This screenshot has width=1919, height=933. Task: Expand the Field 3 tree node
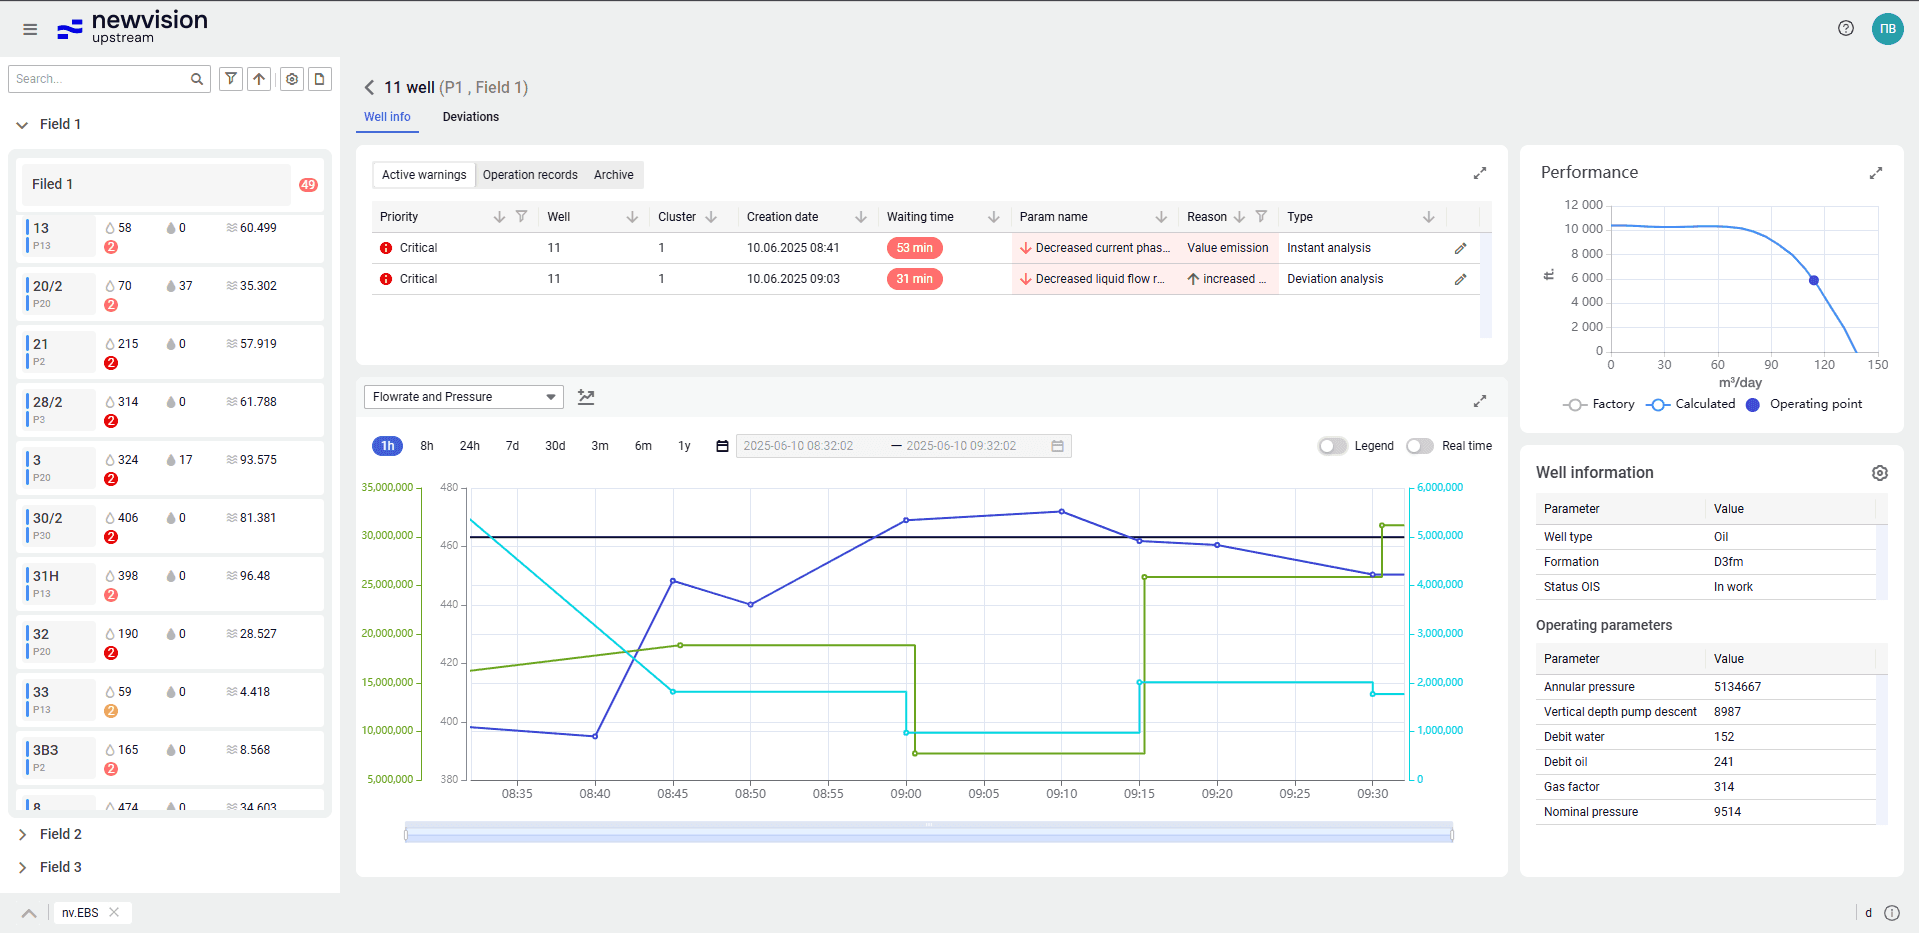22,867
